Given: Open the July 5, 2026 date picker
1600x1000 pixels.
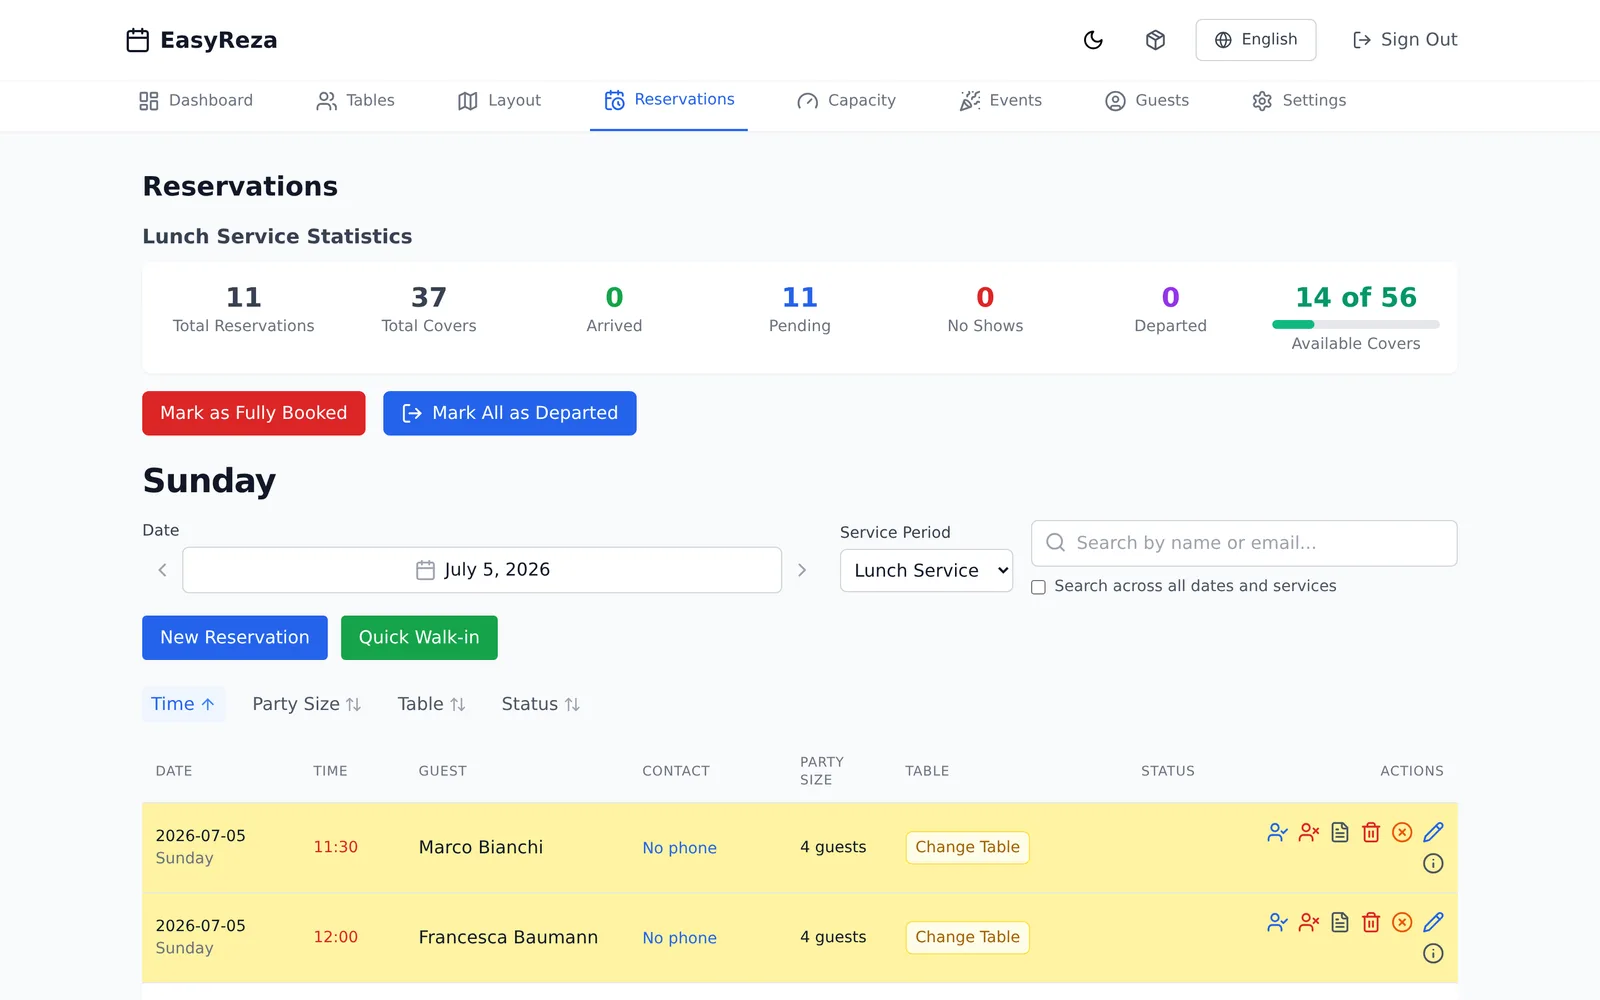Looking at the screenshot, I should click(482, 570).
